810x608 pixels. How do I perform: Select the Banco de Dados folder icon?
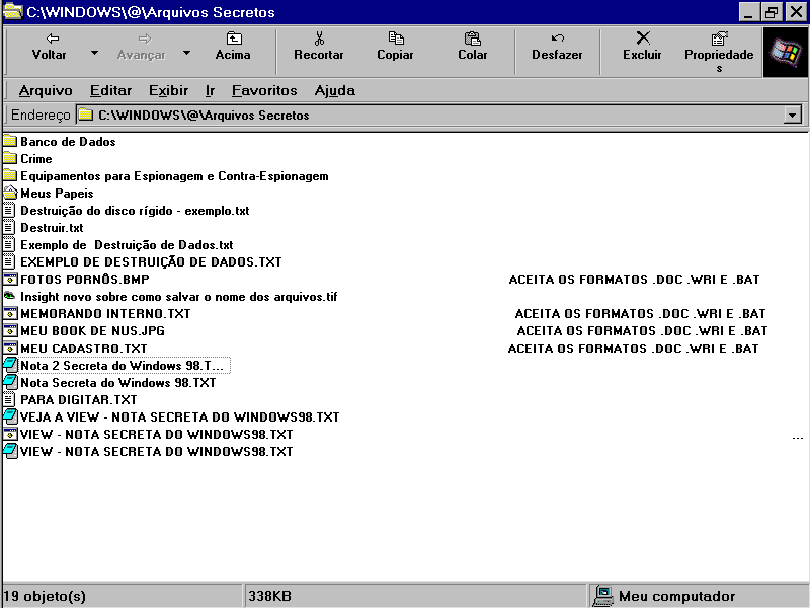(10, 141)
